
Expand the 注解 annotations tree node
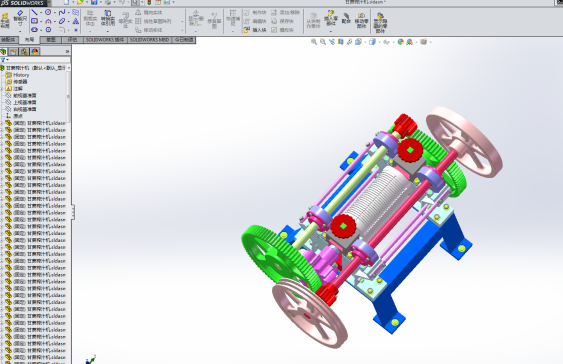coord(2,88)
